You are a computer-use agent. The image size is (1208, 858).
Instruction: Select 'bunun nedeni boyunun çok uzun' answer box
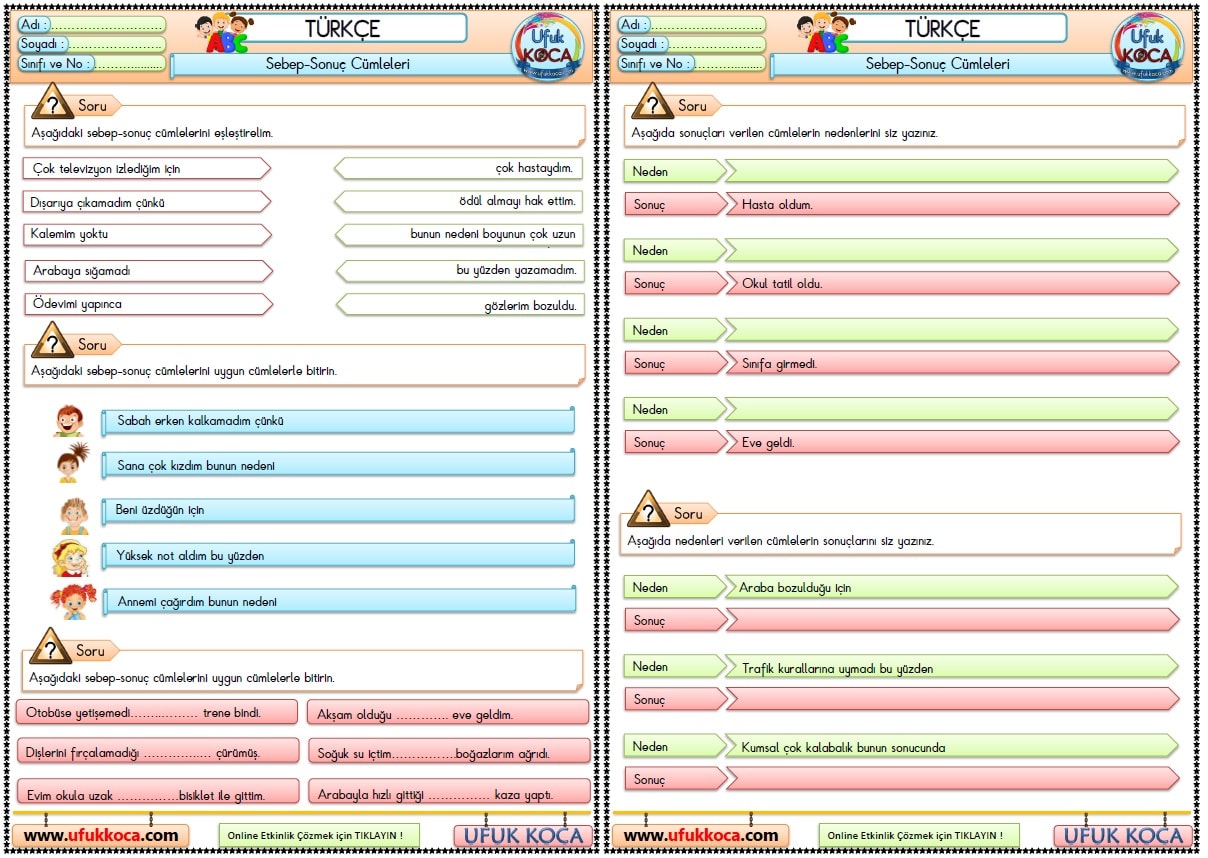pos(459,235)
